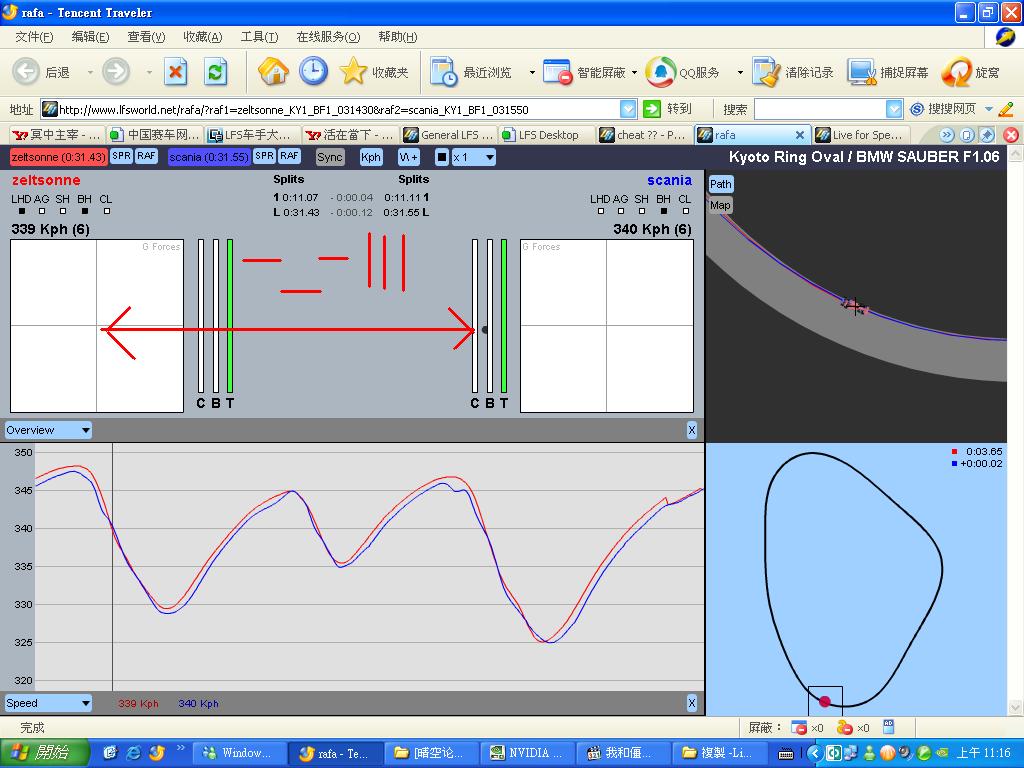Click the stop square playback button
The image size is (1024, 768).
(442, 157)
